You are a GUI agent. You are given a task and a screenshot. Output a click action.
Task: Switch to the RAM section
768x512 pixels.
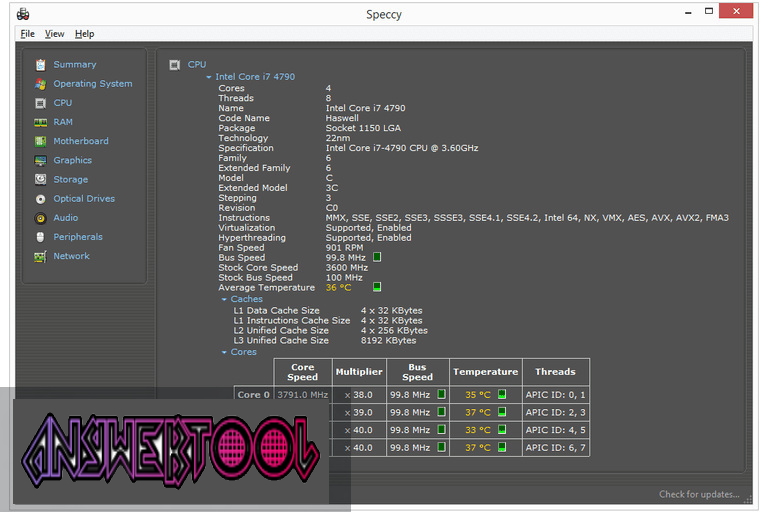(63, 122)
